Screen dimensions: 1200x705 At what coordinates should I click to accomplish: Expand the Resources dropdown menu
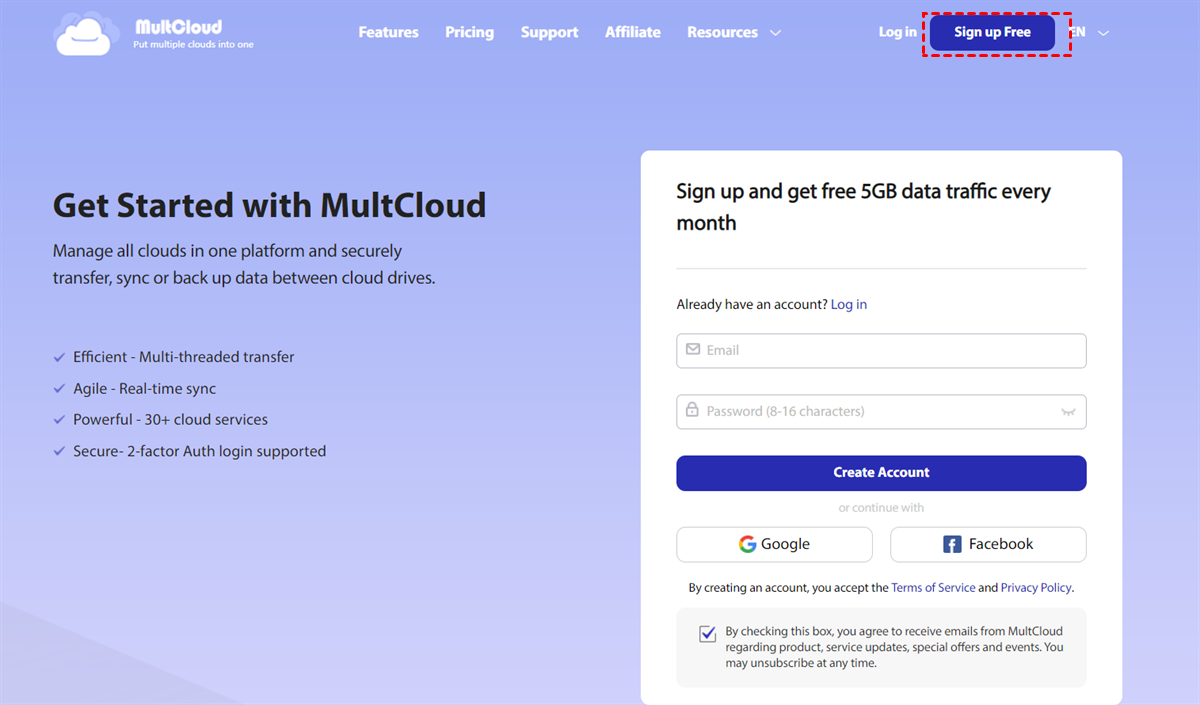click(734, 32)
